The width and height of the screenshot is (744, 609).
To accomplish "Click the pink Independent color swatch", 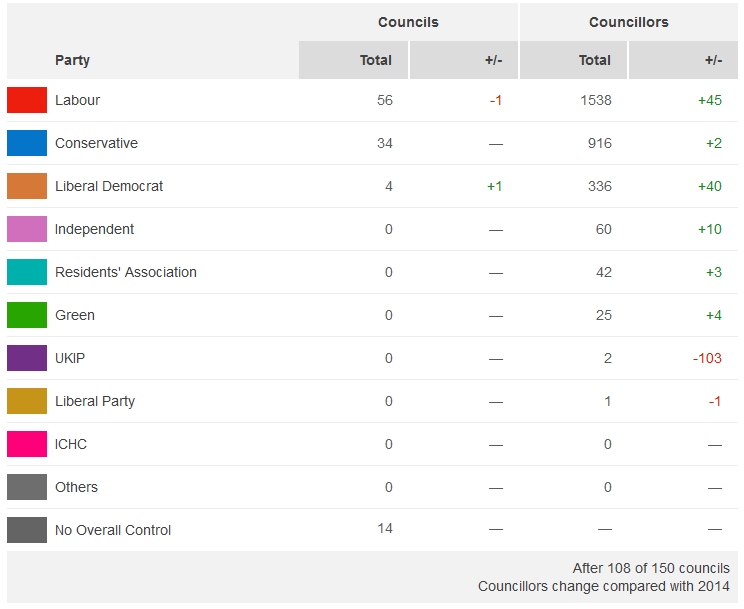I will (x=27, y=229).
